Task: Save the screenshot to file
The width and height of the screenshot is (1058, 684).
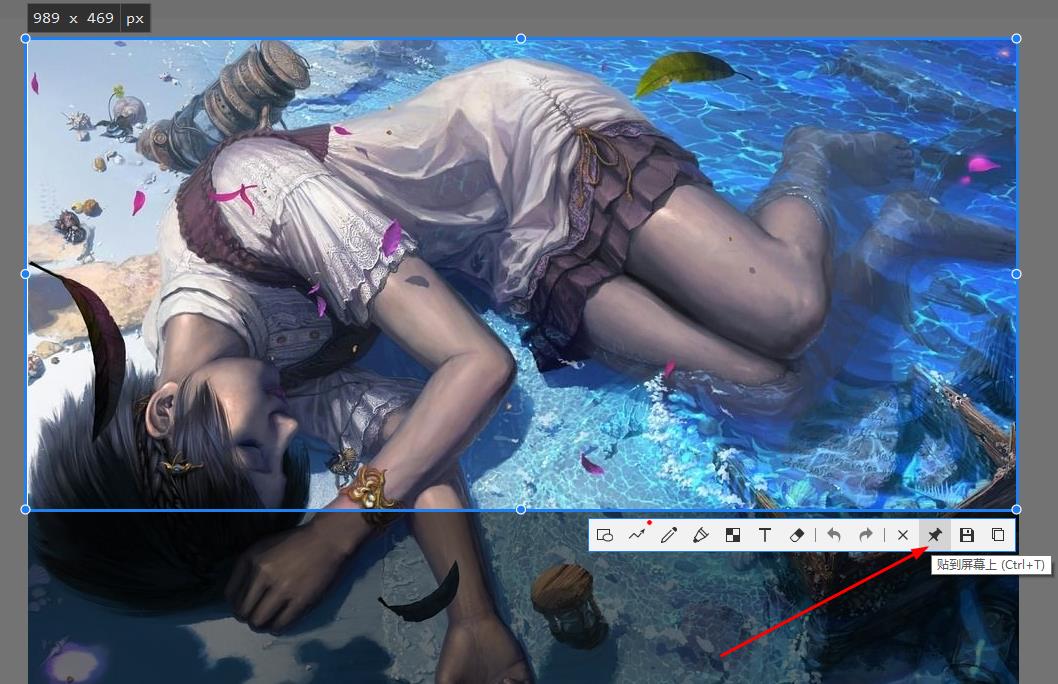Action: [x=966, y=535]
